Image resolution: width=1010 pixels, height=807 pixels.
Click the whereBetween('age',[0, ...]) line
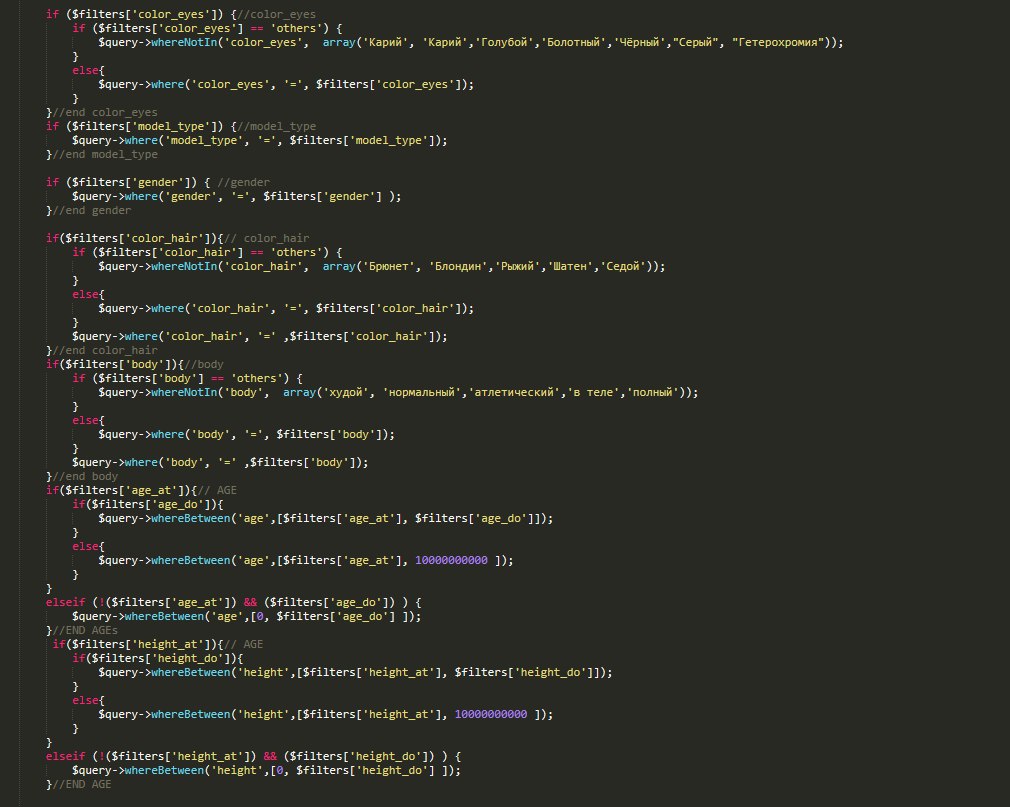pos(246,617)
